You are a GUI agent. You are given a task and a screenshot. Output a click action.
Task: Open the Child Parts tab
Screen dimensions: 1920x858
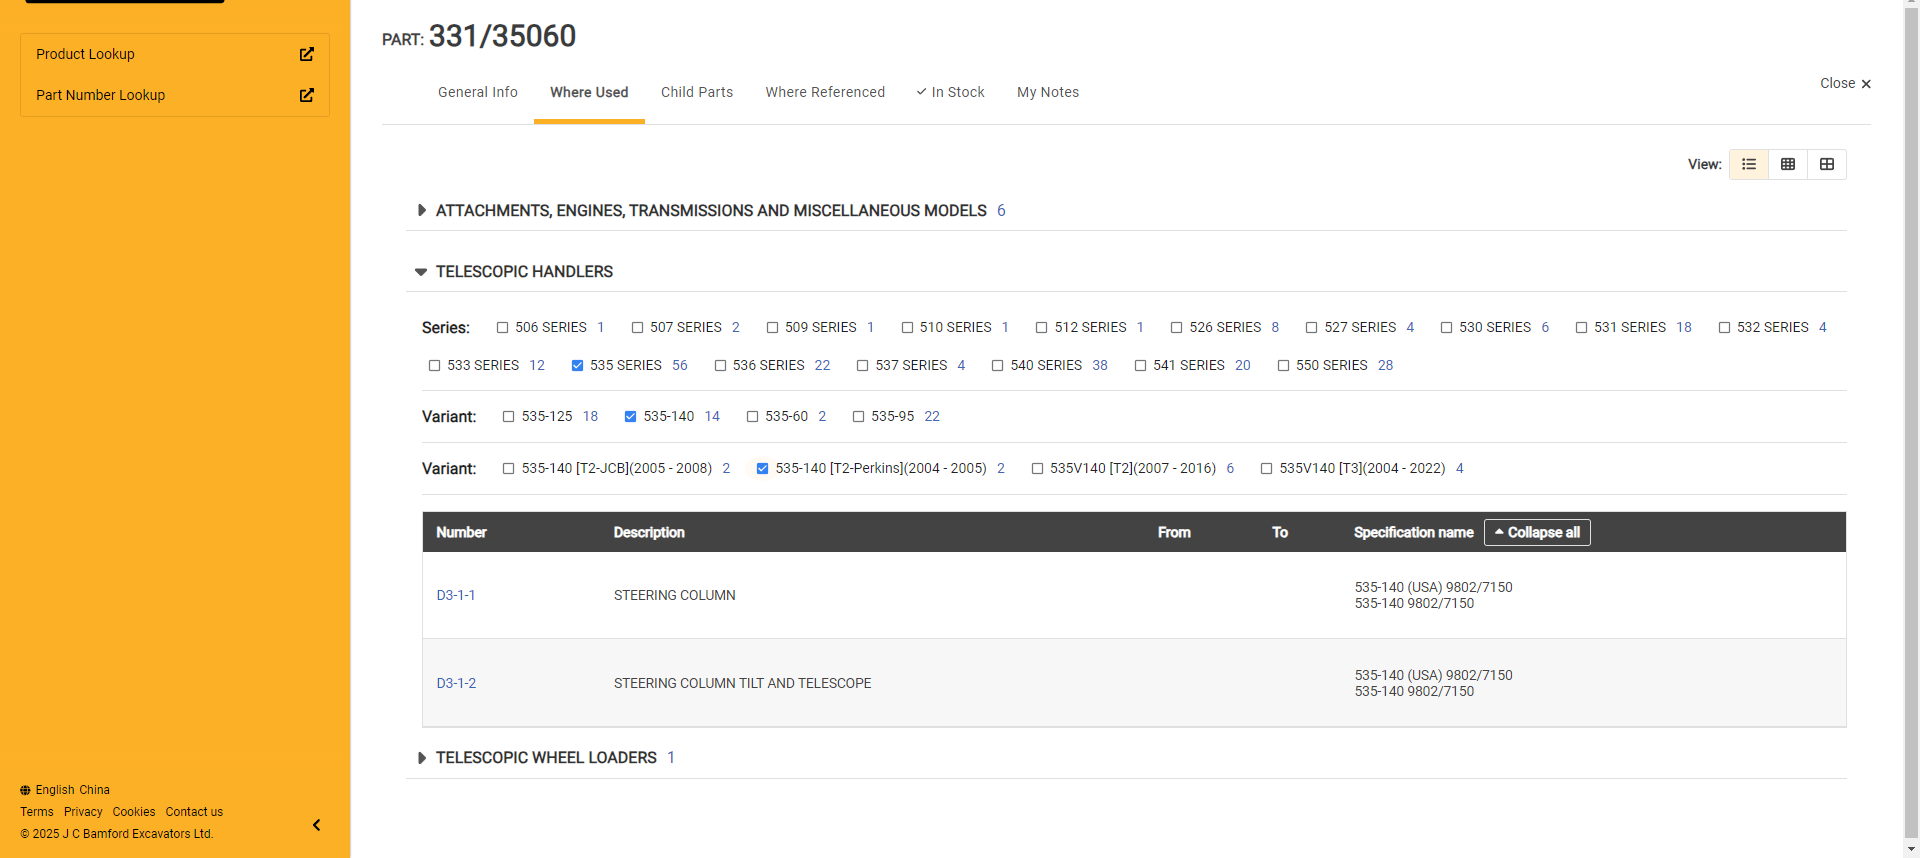click(697, 92)
